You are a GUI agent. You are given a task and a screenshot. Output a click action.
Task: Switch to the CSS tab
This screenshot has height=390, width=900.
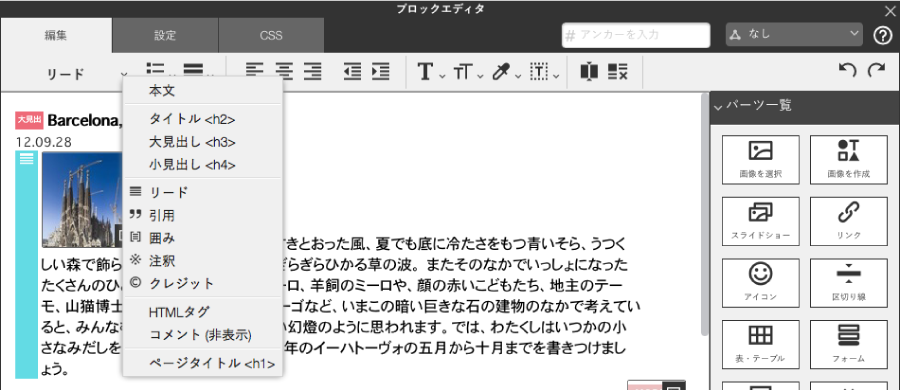[x=271, y=35]
